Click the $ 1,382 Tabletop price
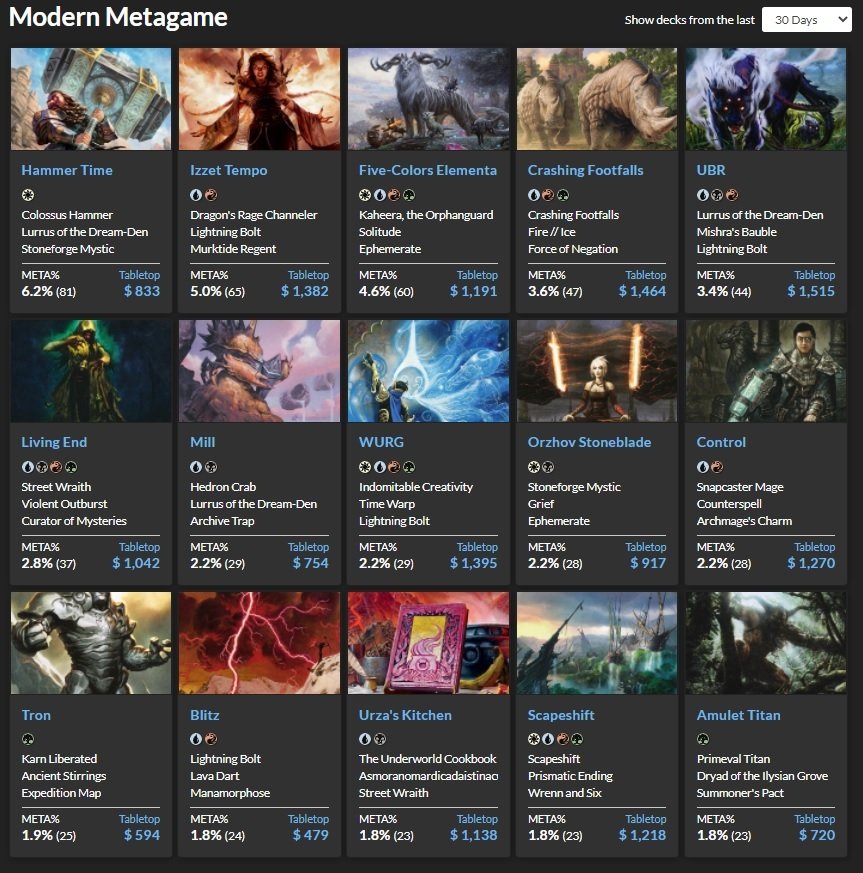The height and width of the screenshot is (873, 863). [x=305, y=291]
